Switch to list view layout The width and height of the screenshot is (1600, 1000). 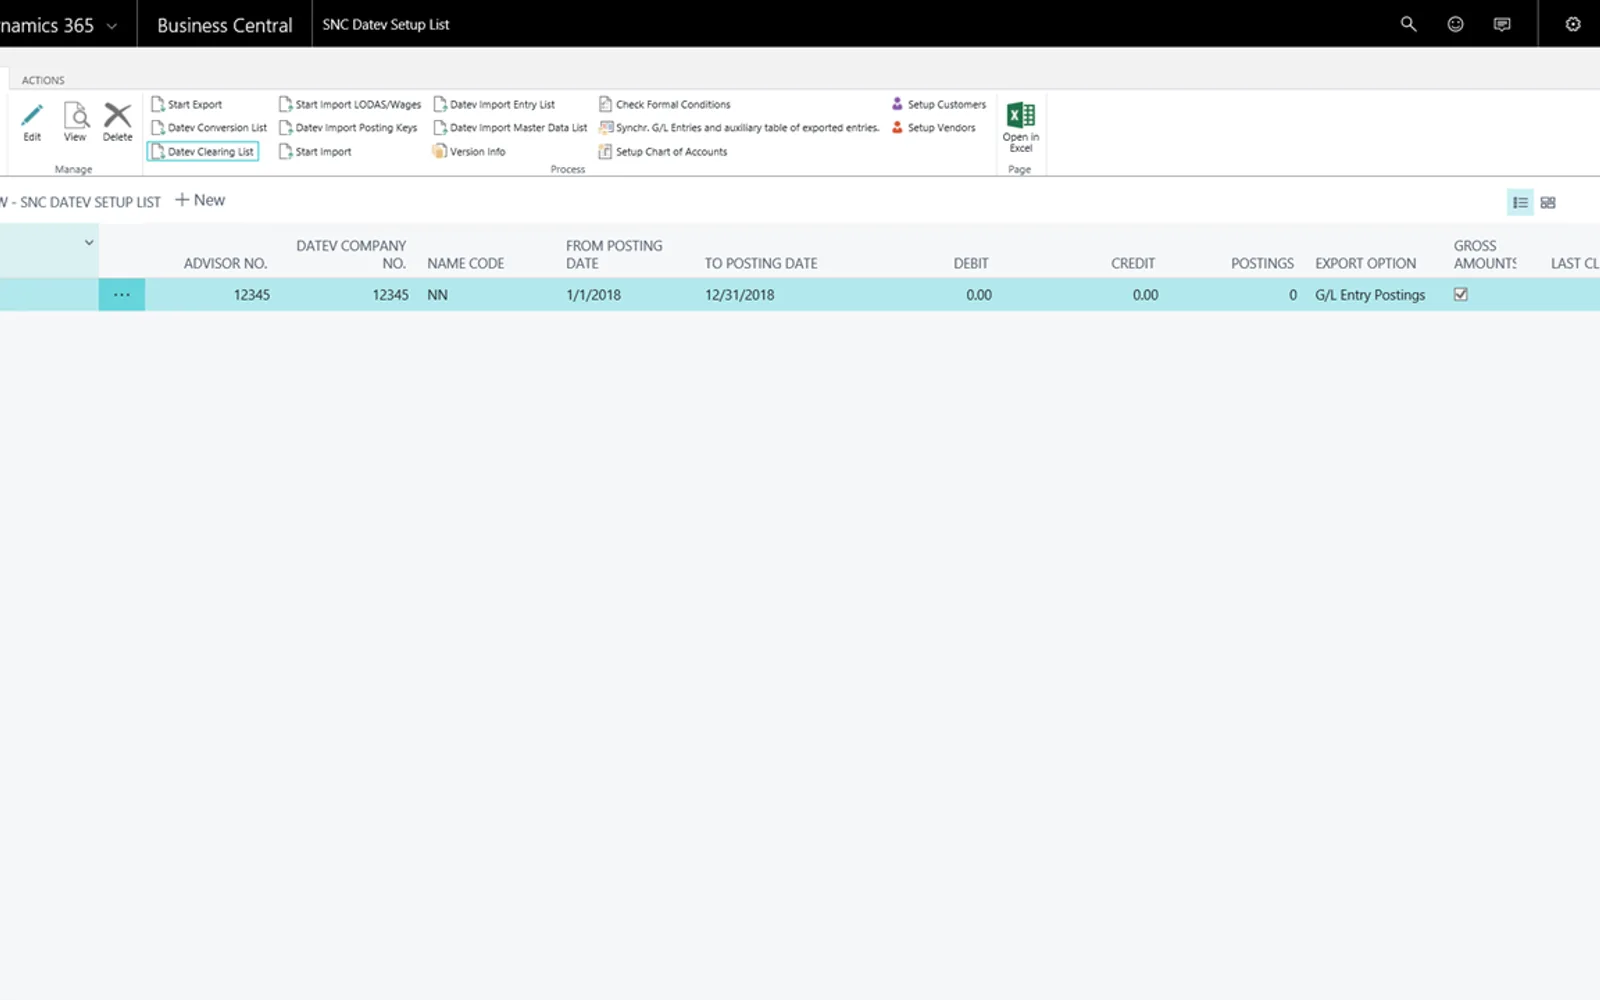click(x=1520, y=202)
